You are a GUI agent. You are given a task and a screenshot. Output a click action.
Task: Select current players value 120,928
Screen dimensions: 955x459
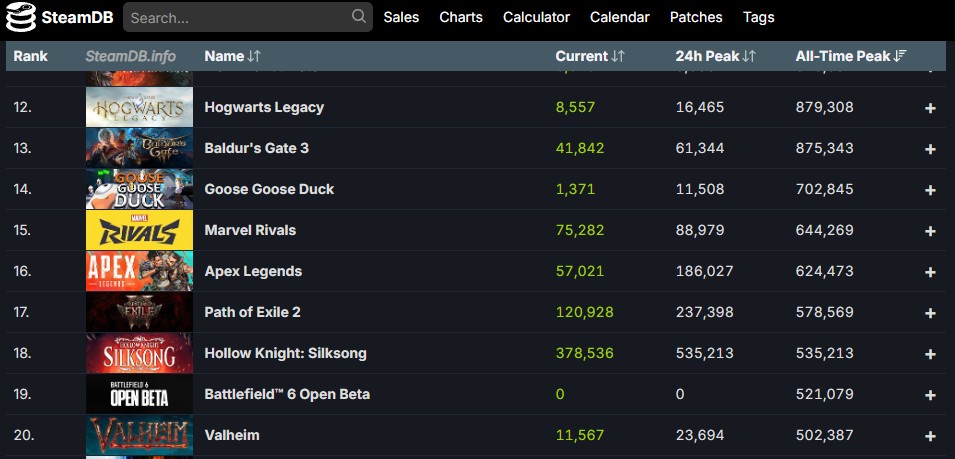click(585, 312)
